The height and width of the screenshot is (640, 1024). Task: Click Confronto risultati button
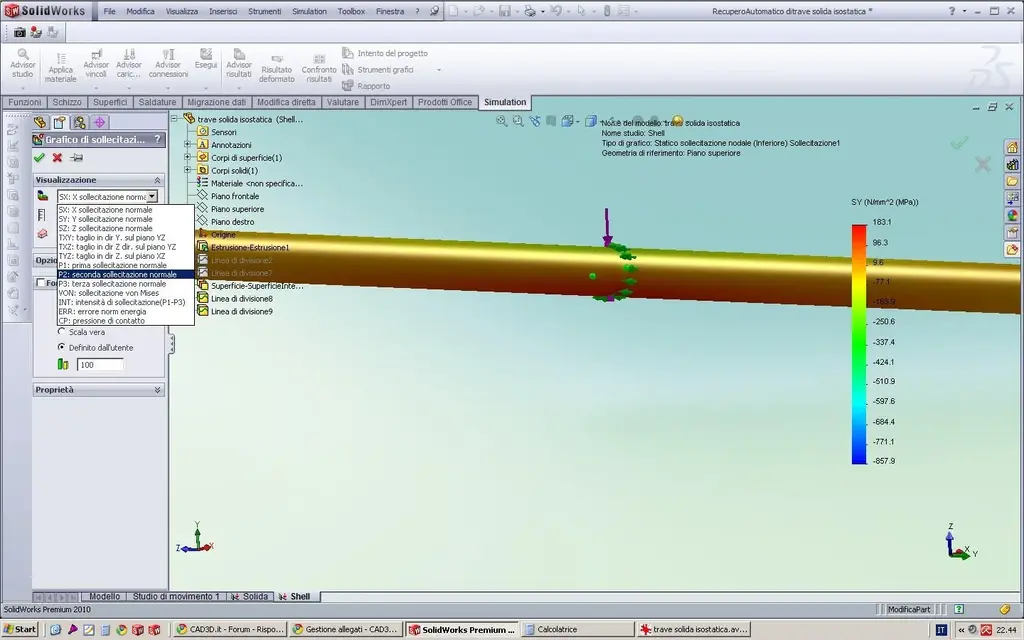[319, 68]
